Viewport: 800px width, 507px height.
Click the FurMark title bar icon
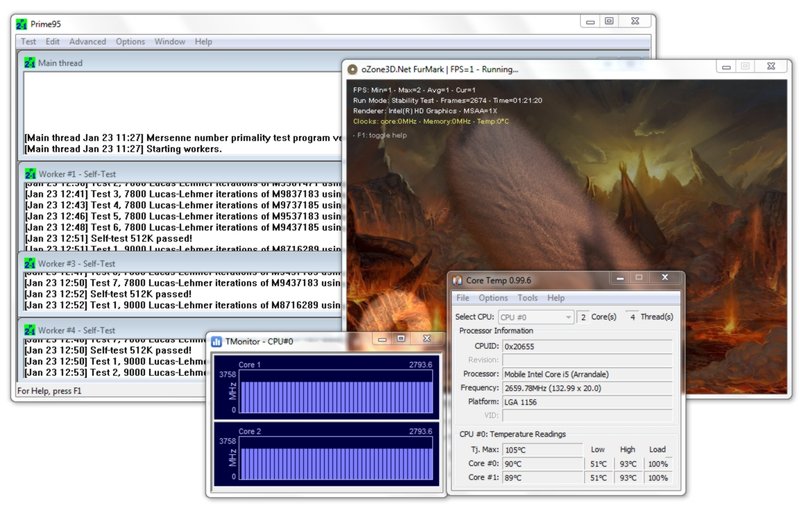coord(351,69)
